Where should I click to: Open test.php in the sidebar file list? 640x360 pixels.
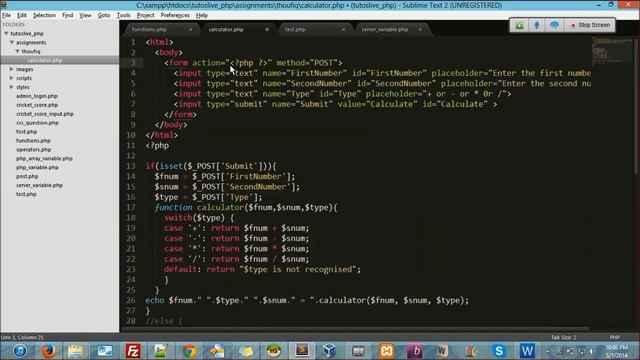26,194
